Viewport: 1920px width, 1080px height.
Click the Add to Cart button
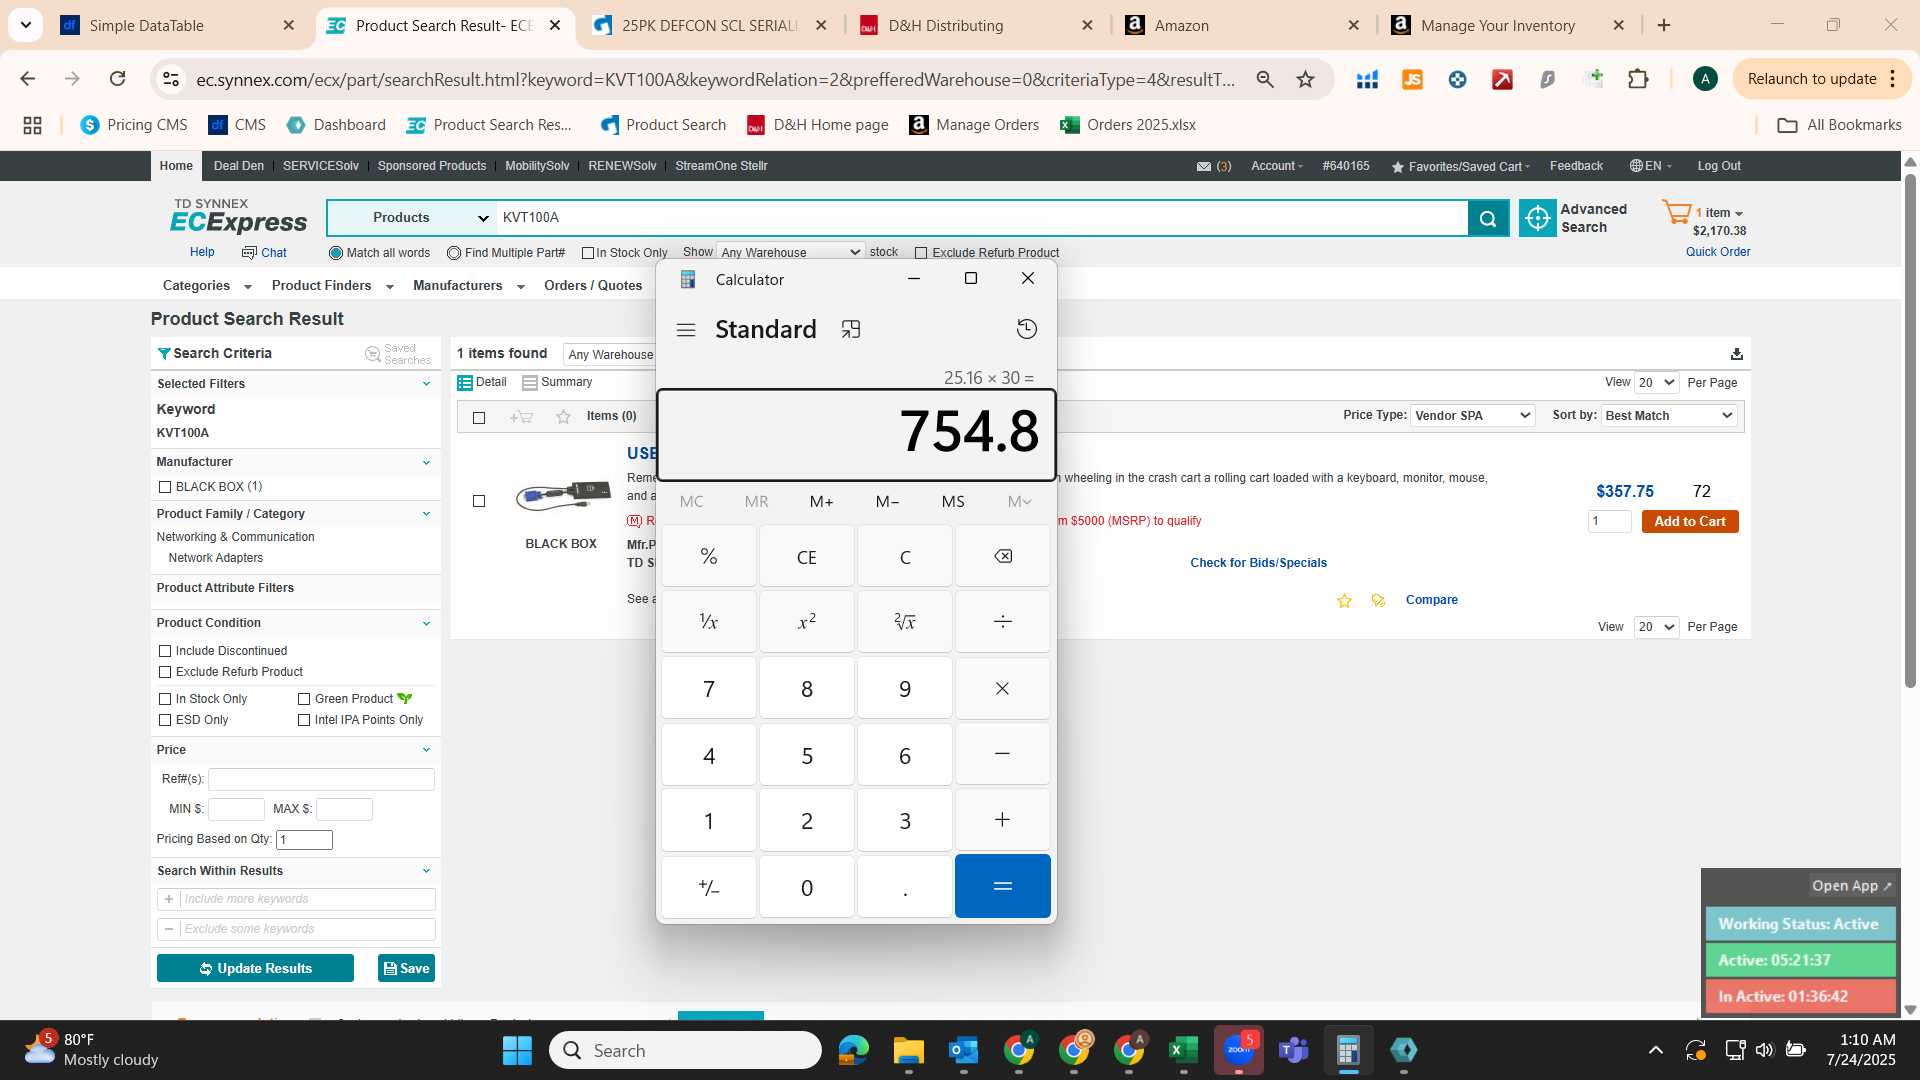(1690, 522)
